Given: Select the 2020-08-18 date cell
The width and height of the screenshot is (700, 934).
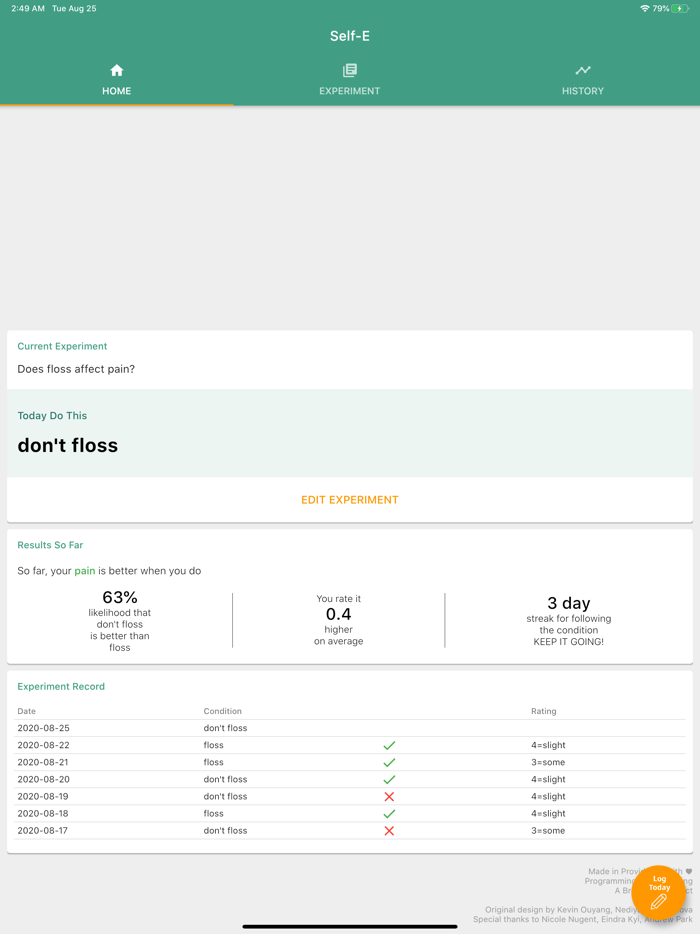Looking at the screenshot, I should coord(43,814).
